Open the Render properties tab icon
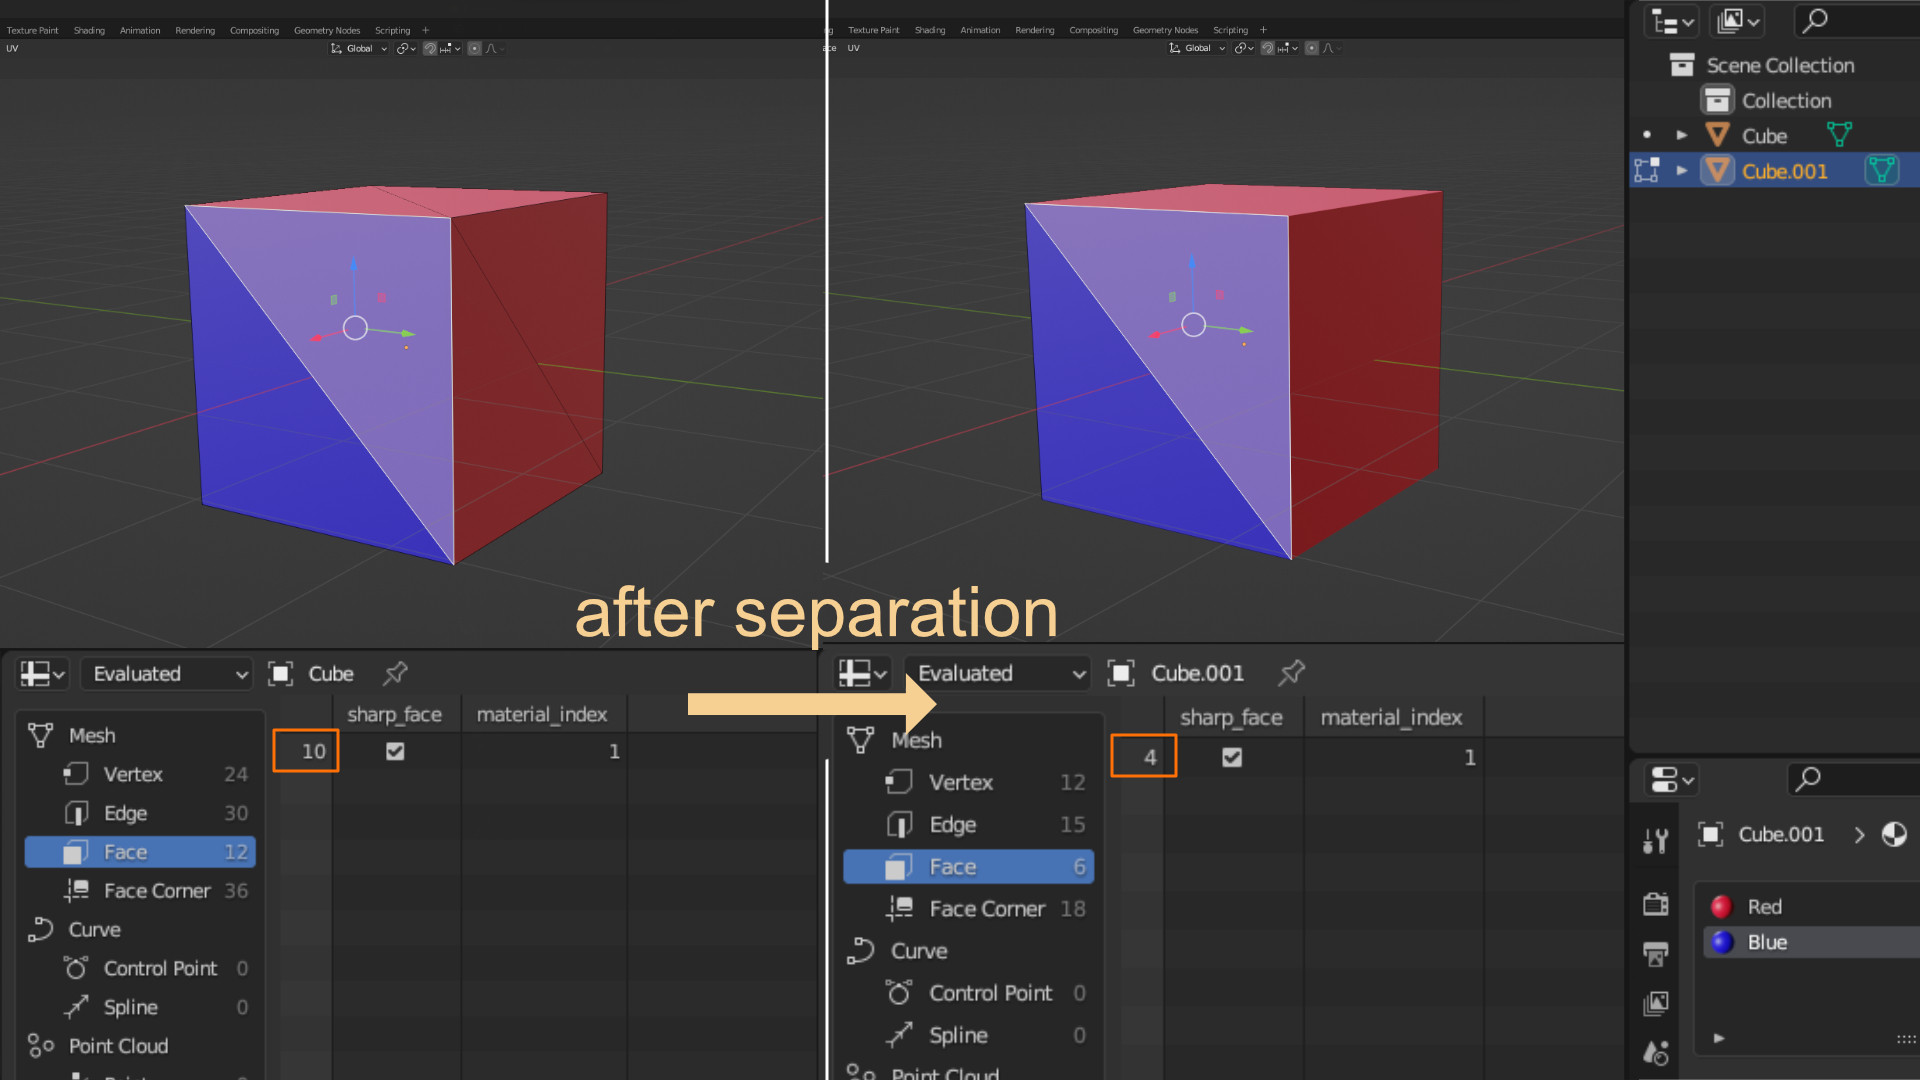1920x1080 pixels. pyautogui.click(x=1656, y=904)
